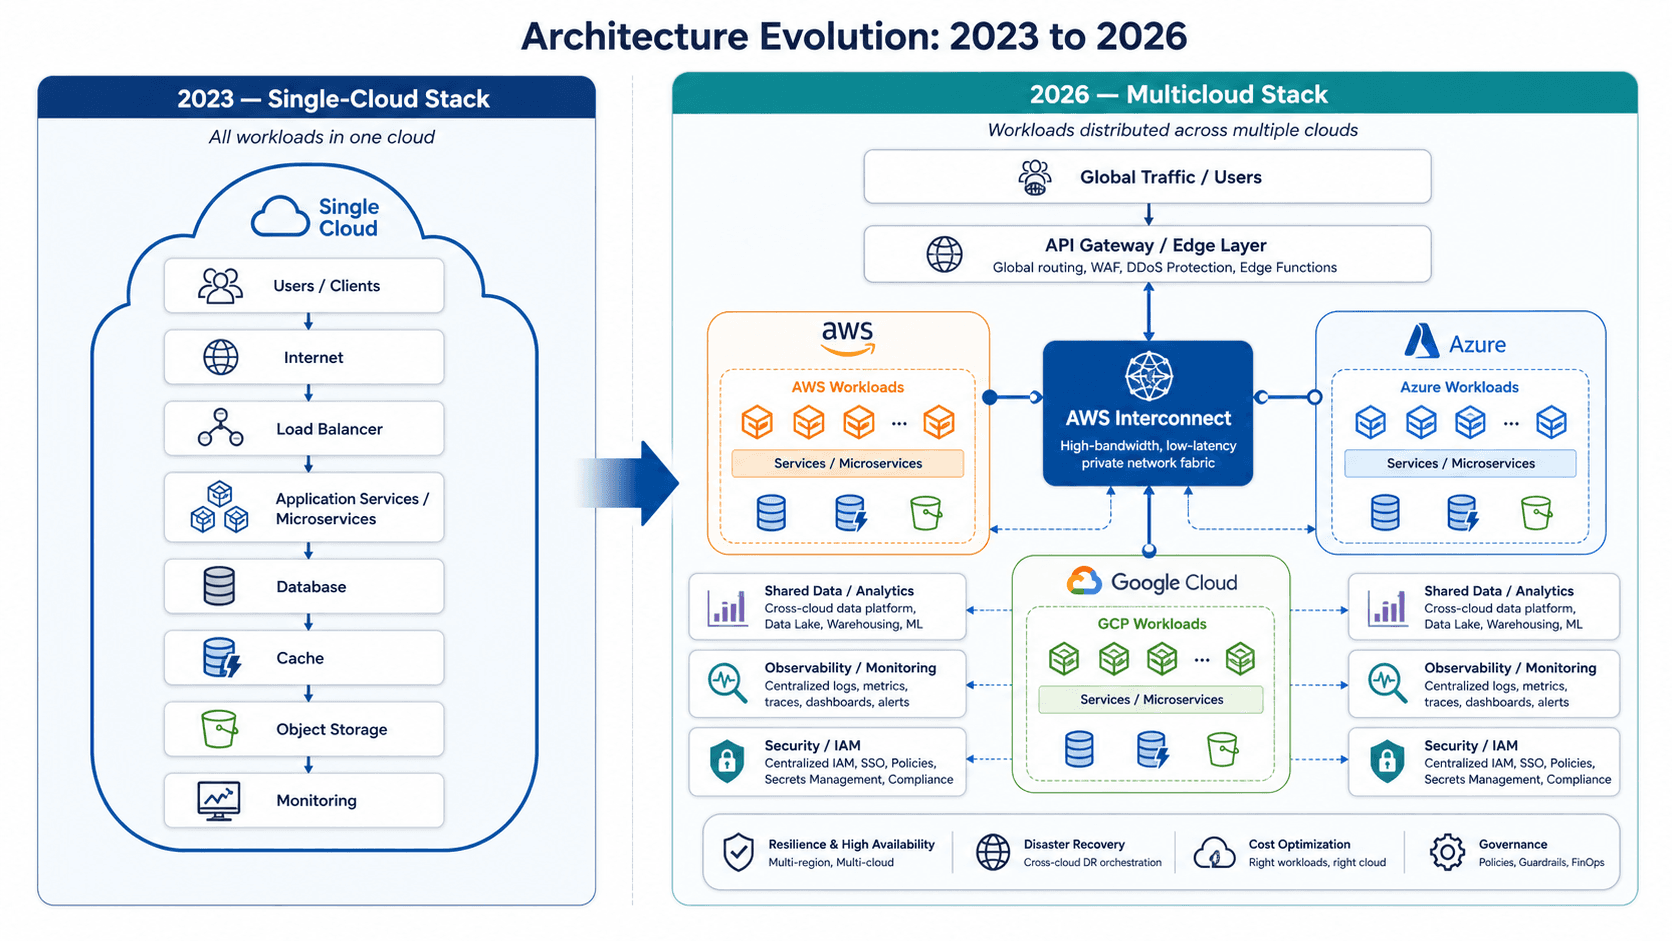Click the "Azure Workloads" label

click(1459, 387)
